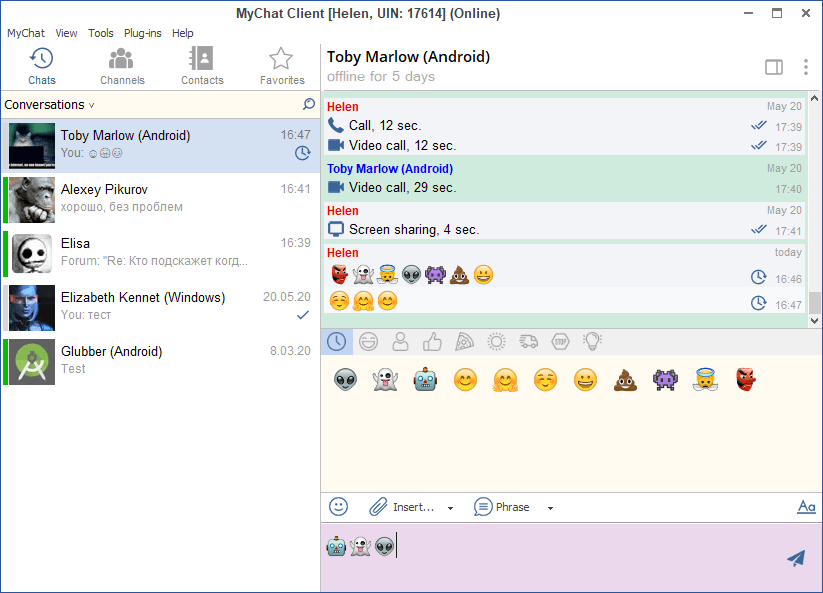Viewport: 823px width, 593px height.
Task: Select the thumbs-up gestures emoji category
Action: [432, 342]
